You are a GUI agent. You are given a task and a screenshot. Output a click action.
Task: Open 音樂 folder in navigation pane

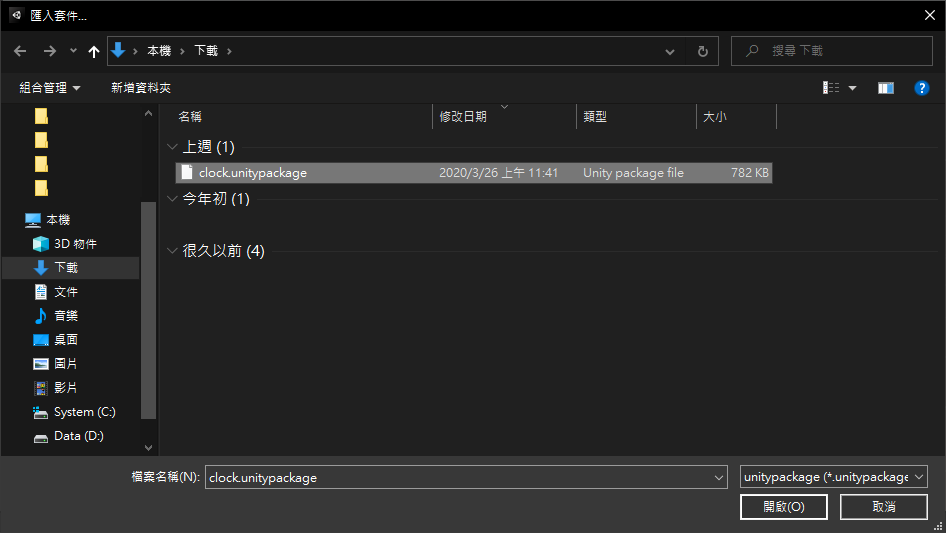pyautogui.click(x=66, y=316)
